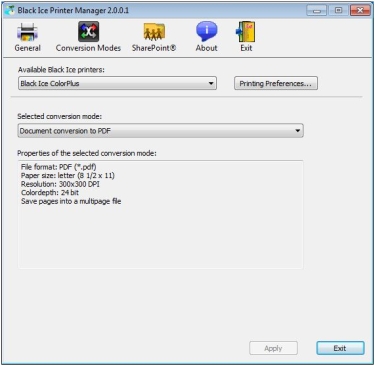
Task: Open the General printer icon tab
Action: point(27,37)
